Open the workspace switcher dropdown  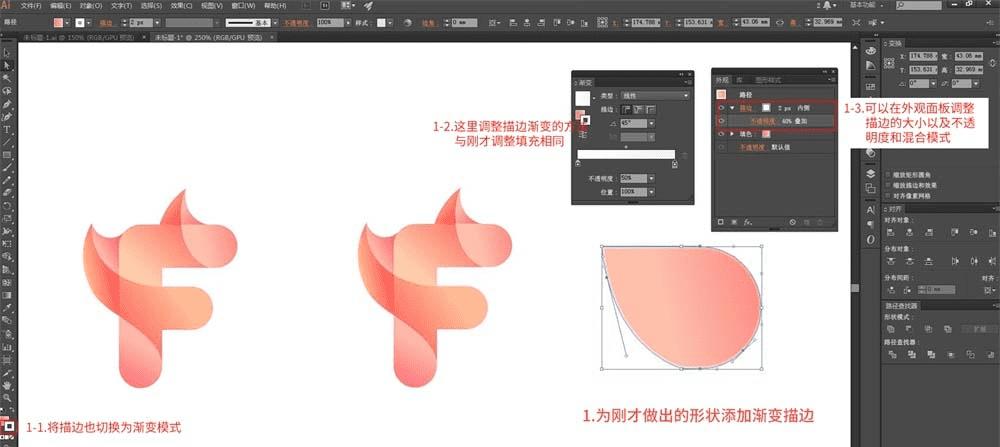(x=866, y=5)
